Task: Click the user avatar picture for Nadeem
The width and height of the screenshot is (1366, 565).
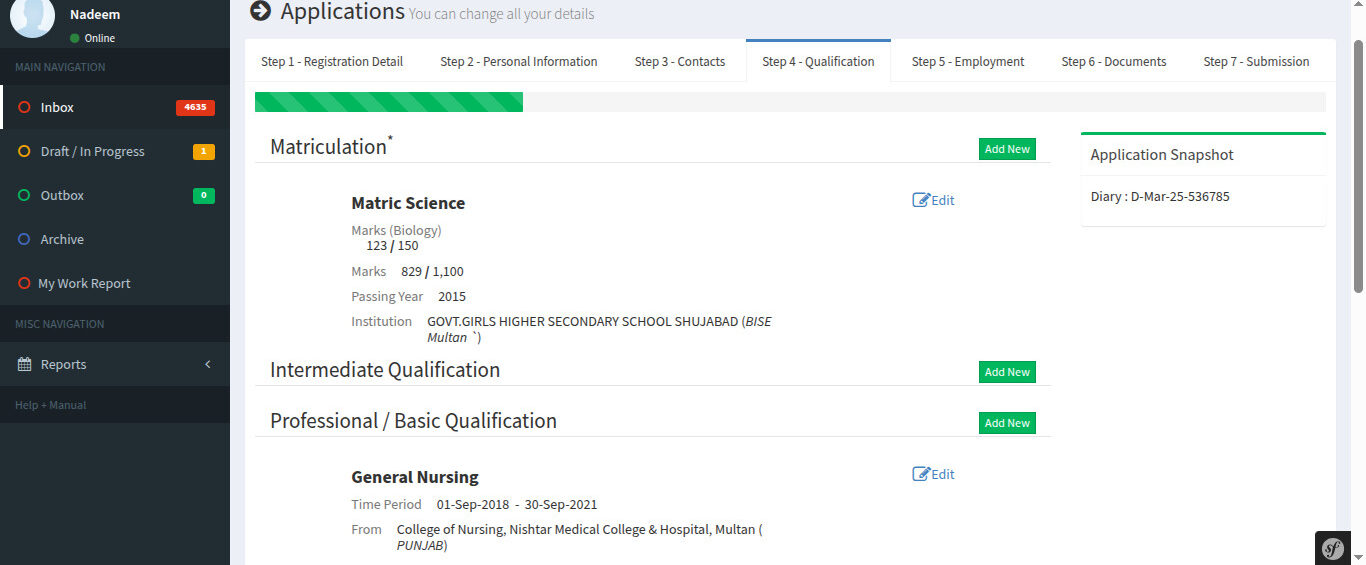Action: point(32,18)
